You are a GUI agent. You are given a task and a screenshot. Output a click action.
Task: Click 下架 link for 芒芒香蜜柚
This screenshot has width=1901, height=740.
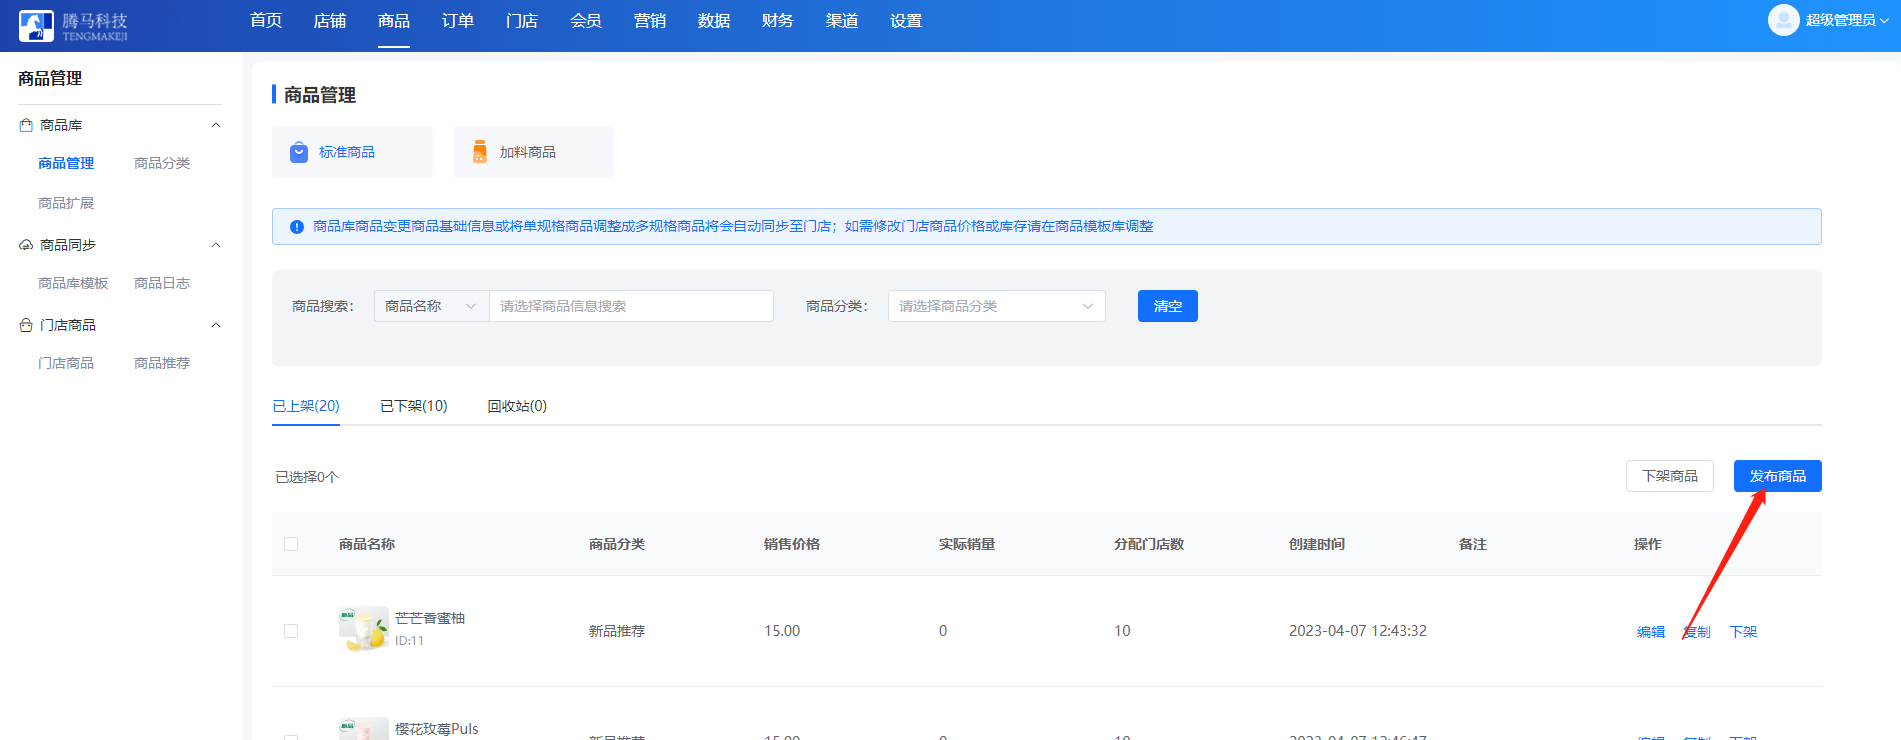point(1743,632)
